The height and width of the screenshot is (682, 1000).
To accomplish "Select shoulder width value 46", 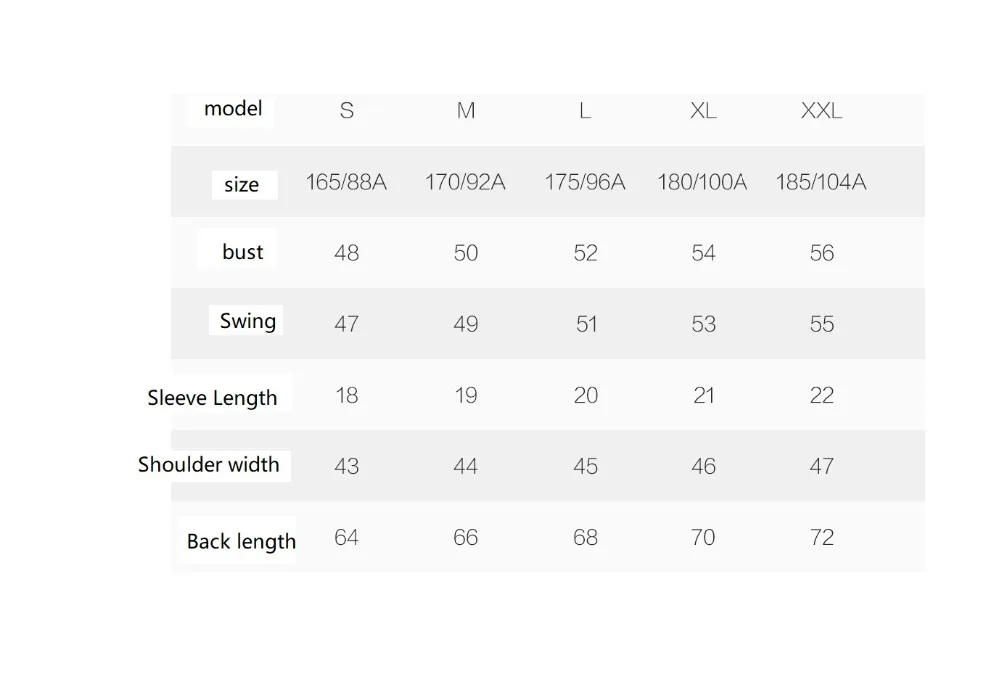I will click(703, 466).
